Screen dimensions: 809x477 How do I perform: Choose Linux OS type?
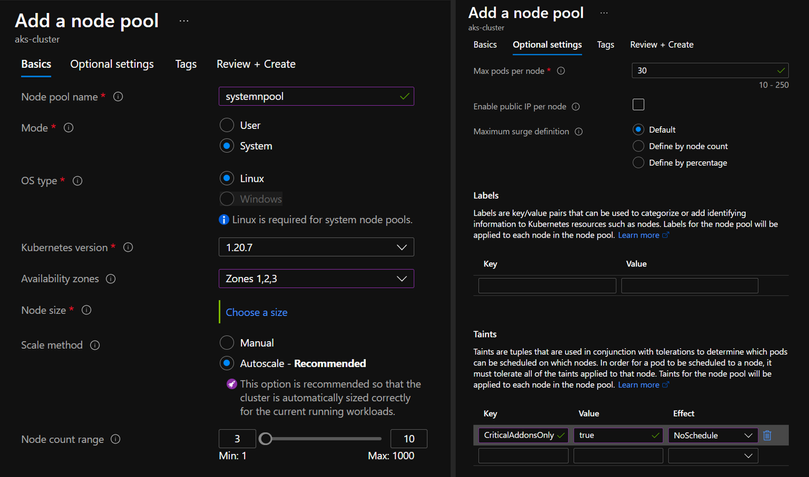point(226,178)
